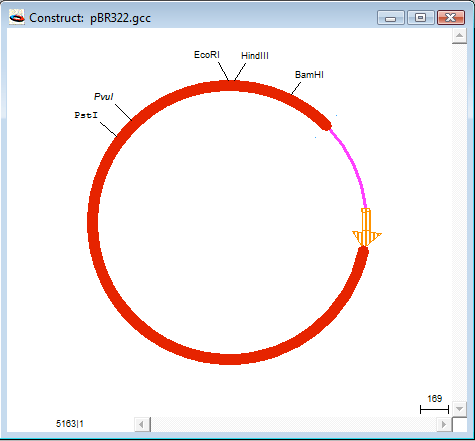Click the vertical scrollbar up arrow
Screen dimensions: 475x441
coord(459,36)
